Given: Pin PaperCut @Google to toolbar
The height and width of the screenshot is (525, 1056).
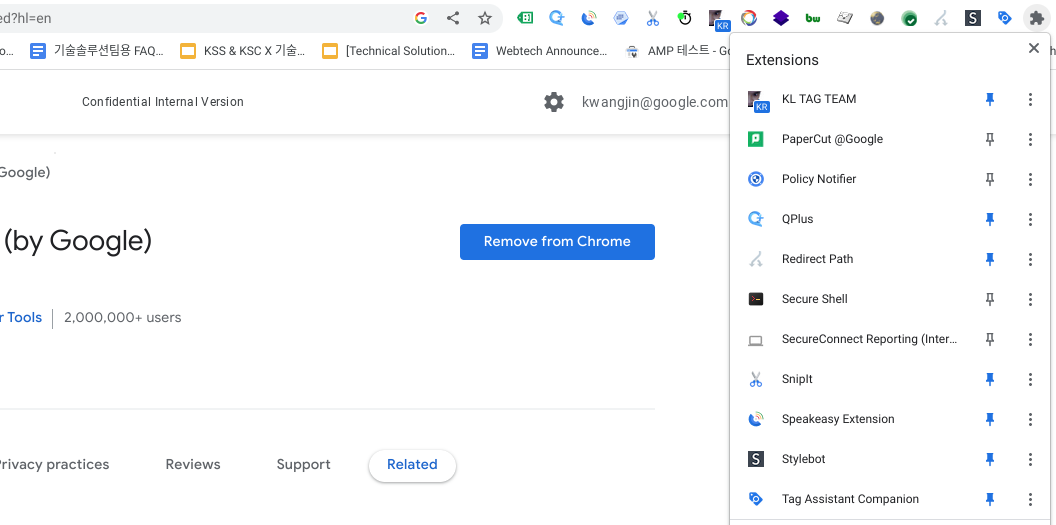Looking at the screenshot, I should 989,139.
